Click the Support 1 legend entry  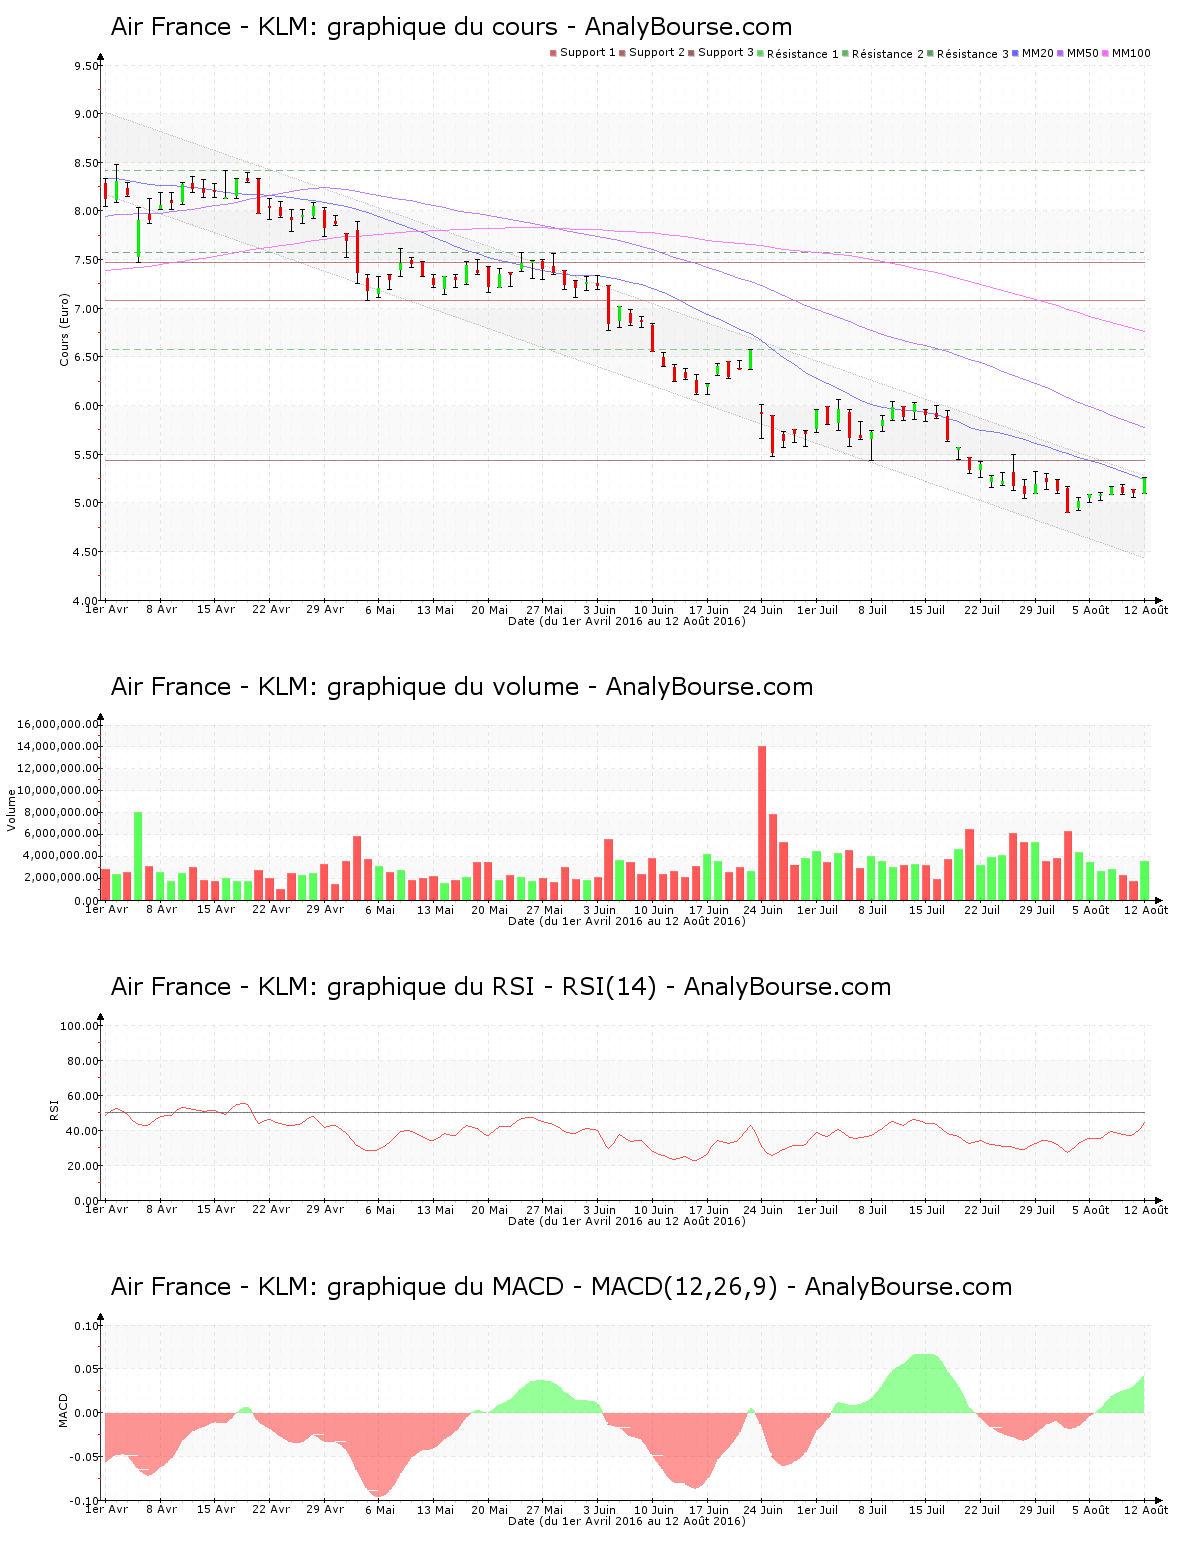583,53
